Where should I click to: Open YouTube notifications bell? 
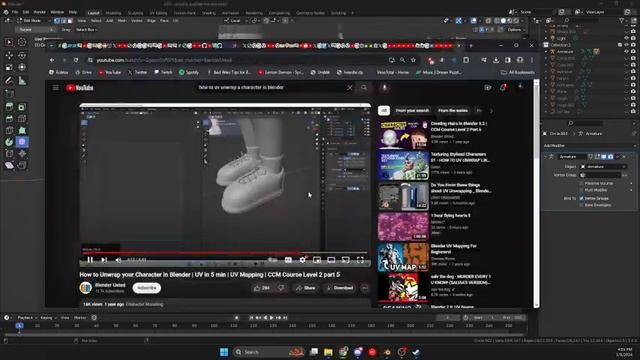pyautogui.click(x=503, y=87)
